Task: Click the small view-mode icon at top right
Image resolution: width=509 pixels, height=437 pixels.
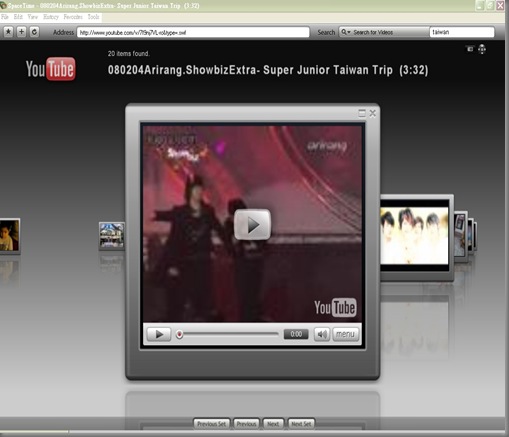Action: tap(470, 49)
